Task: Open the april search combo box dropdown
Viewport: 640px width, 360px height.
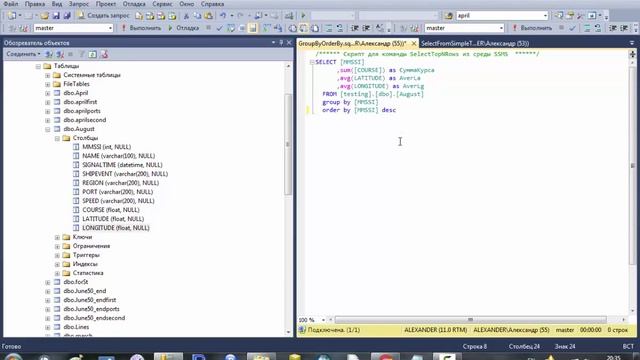Action: (545, 16)
